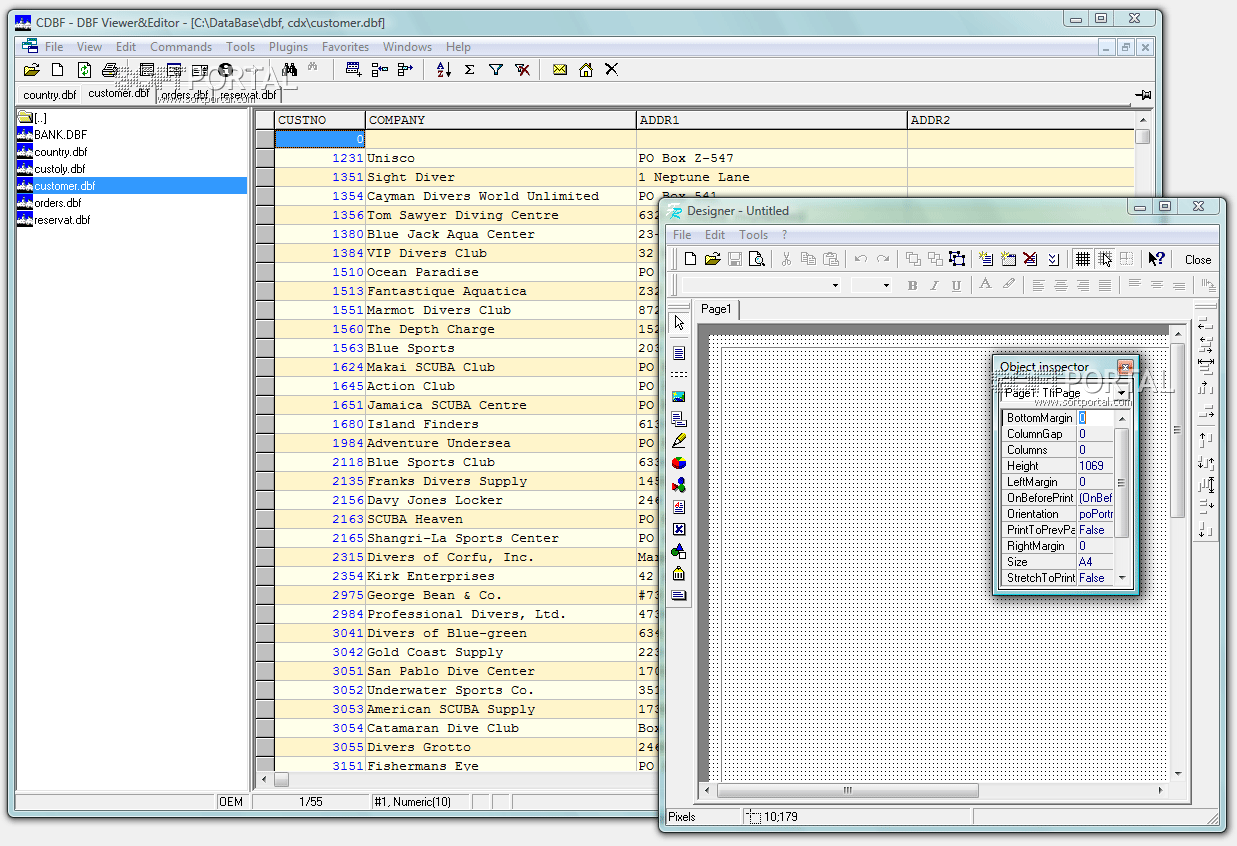Screen dimensions: 1237x846
Task: Click the page options down-arrow icon
Action: [1053, 259]
